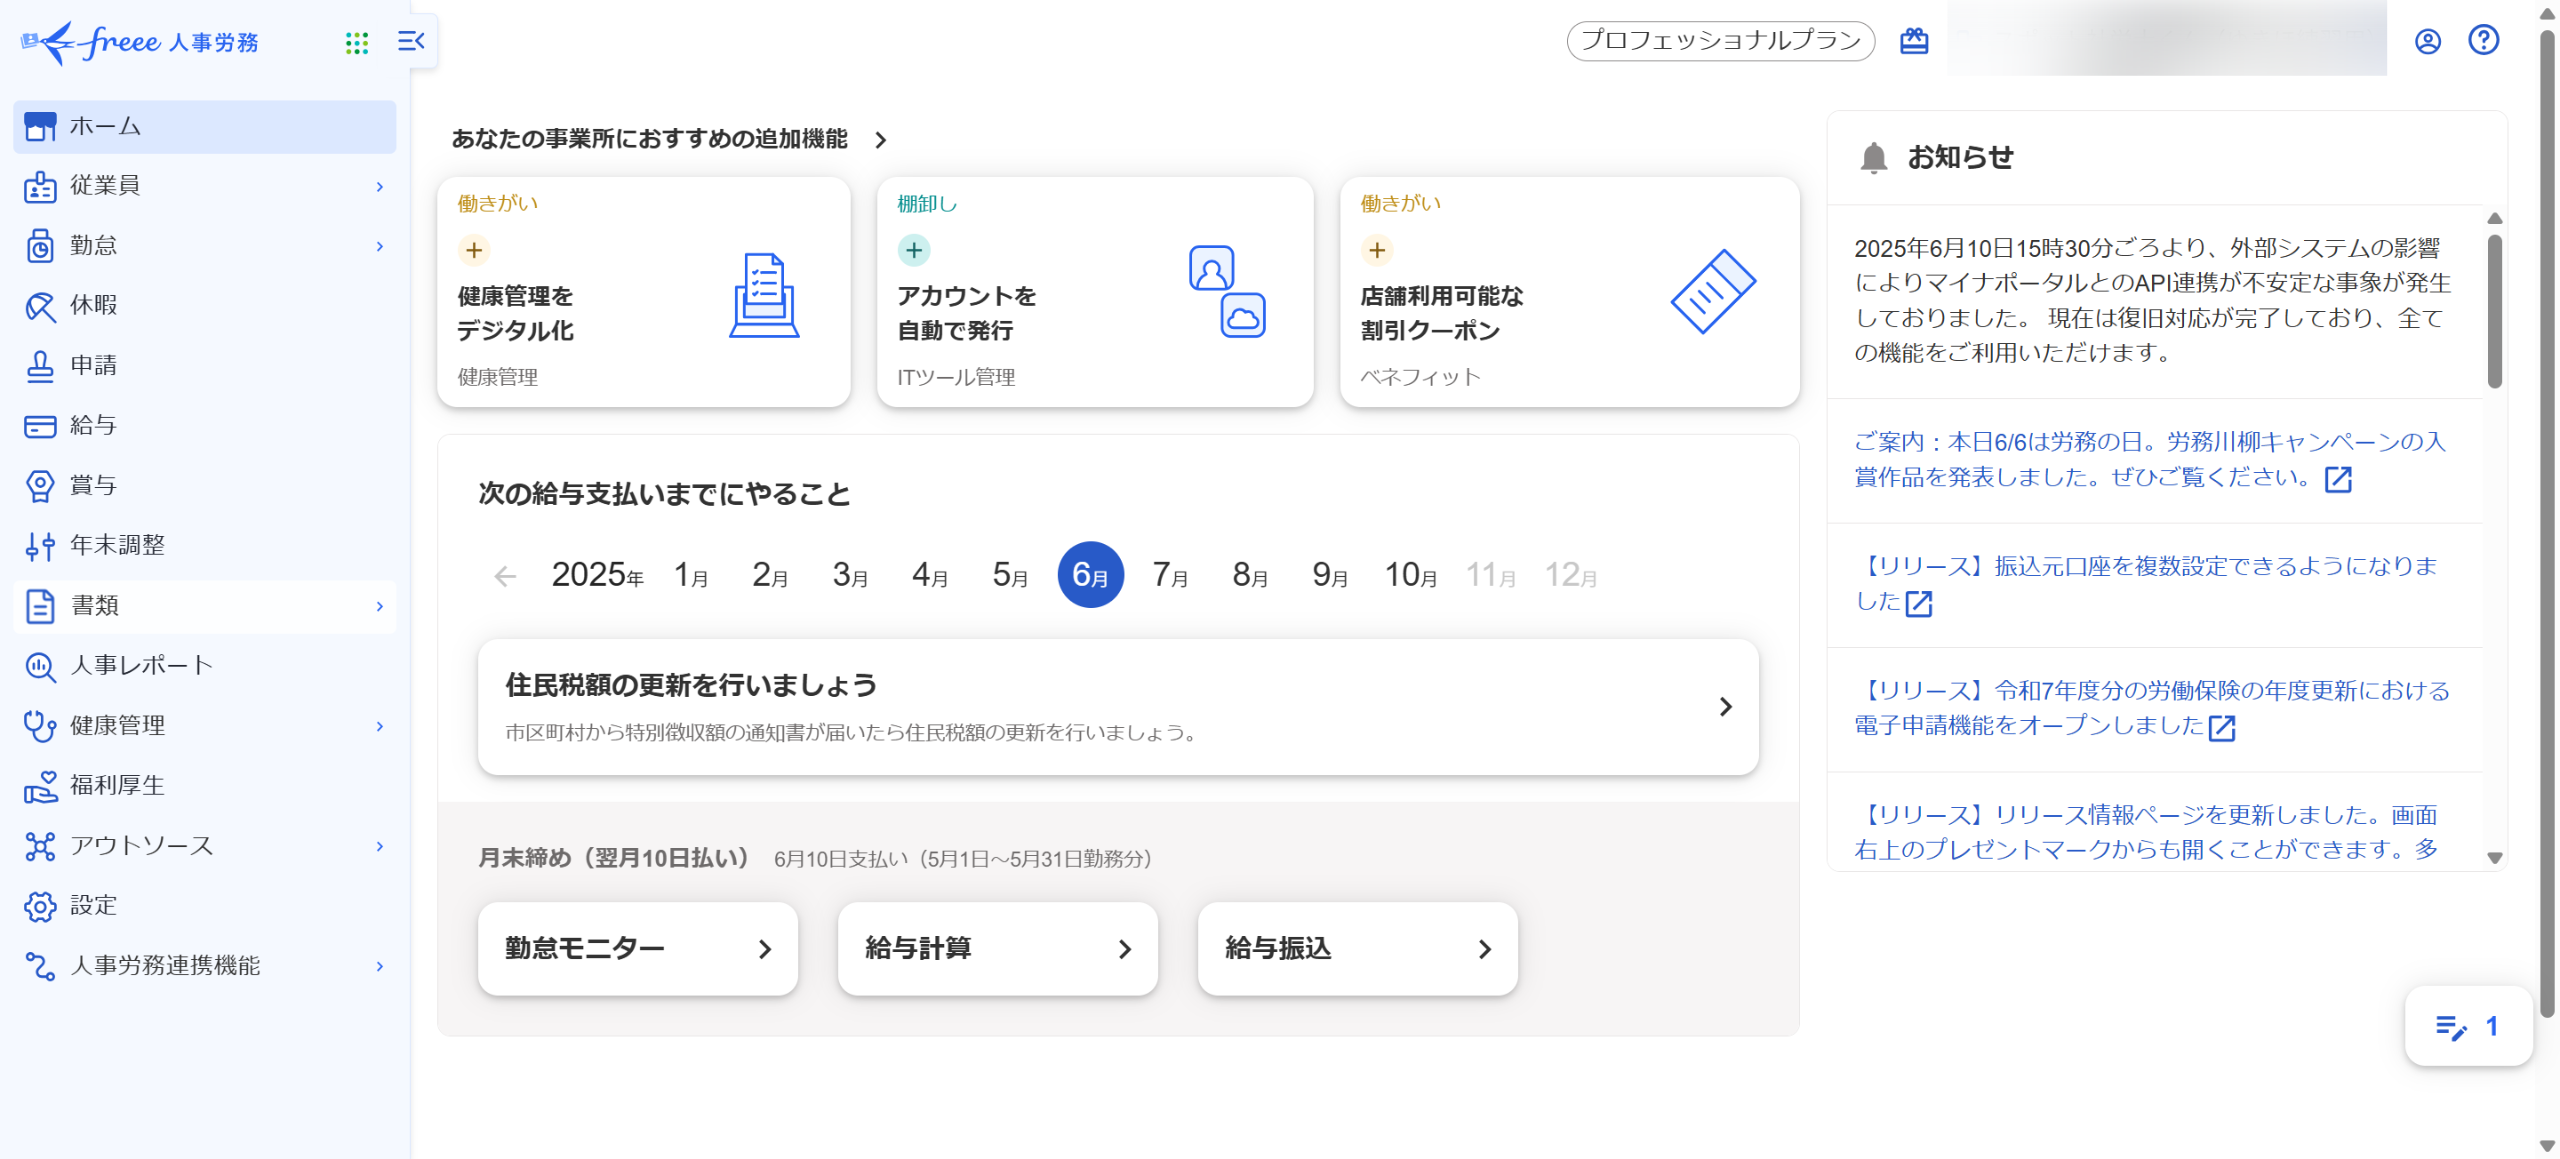Viewport: 2560px width, 1159px height.
Task: Expand the 従業員 sidebar submenu
Action: click(380, 187)
